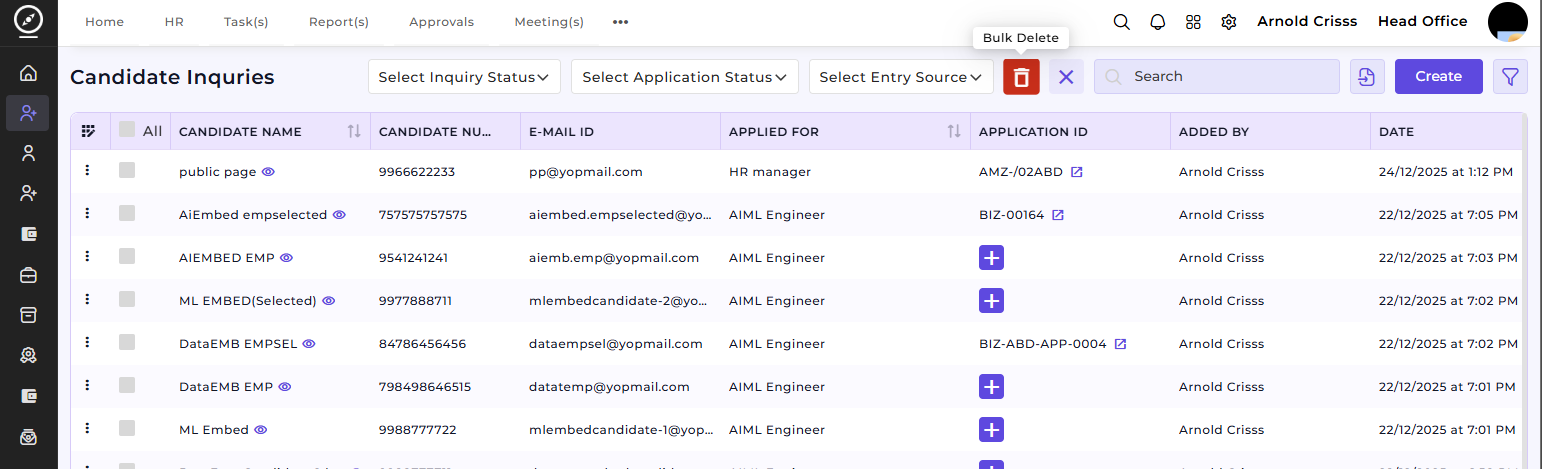Select checkbox for DataEMB EMP row
Image resolution: width=1542 pixels, height=469 pixels.
(126, 385)
